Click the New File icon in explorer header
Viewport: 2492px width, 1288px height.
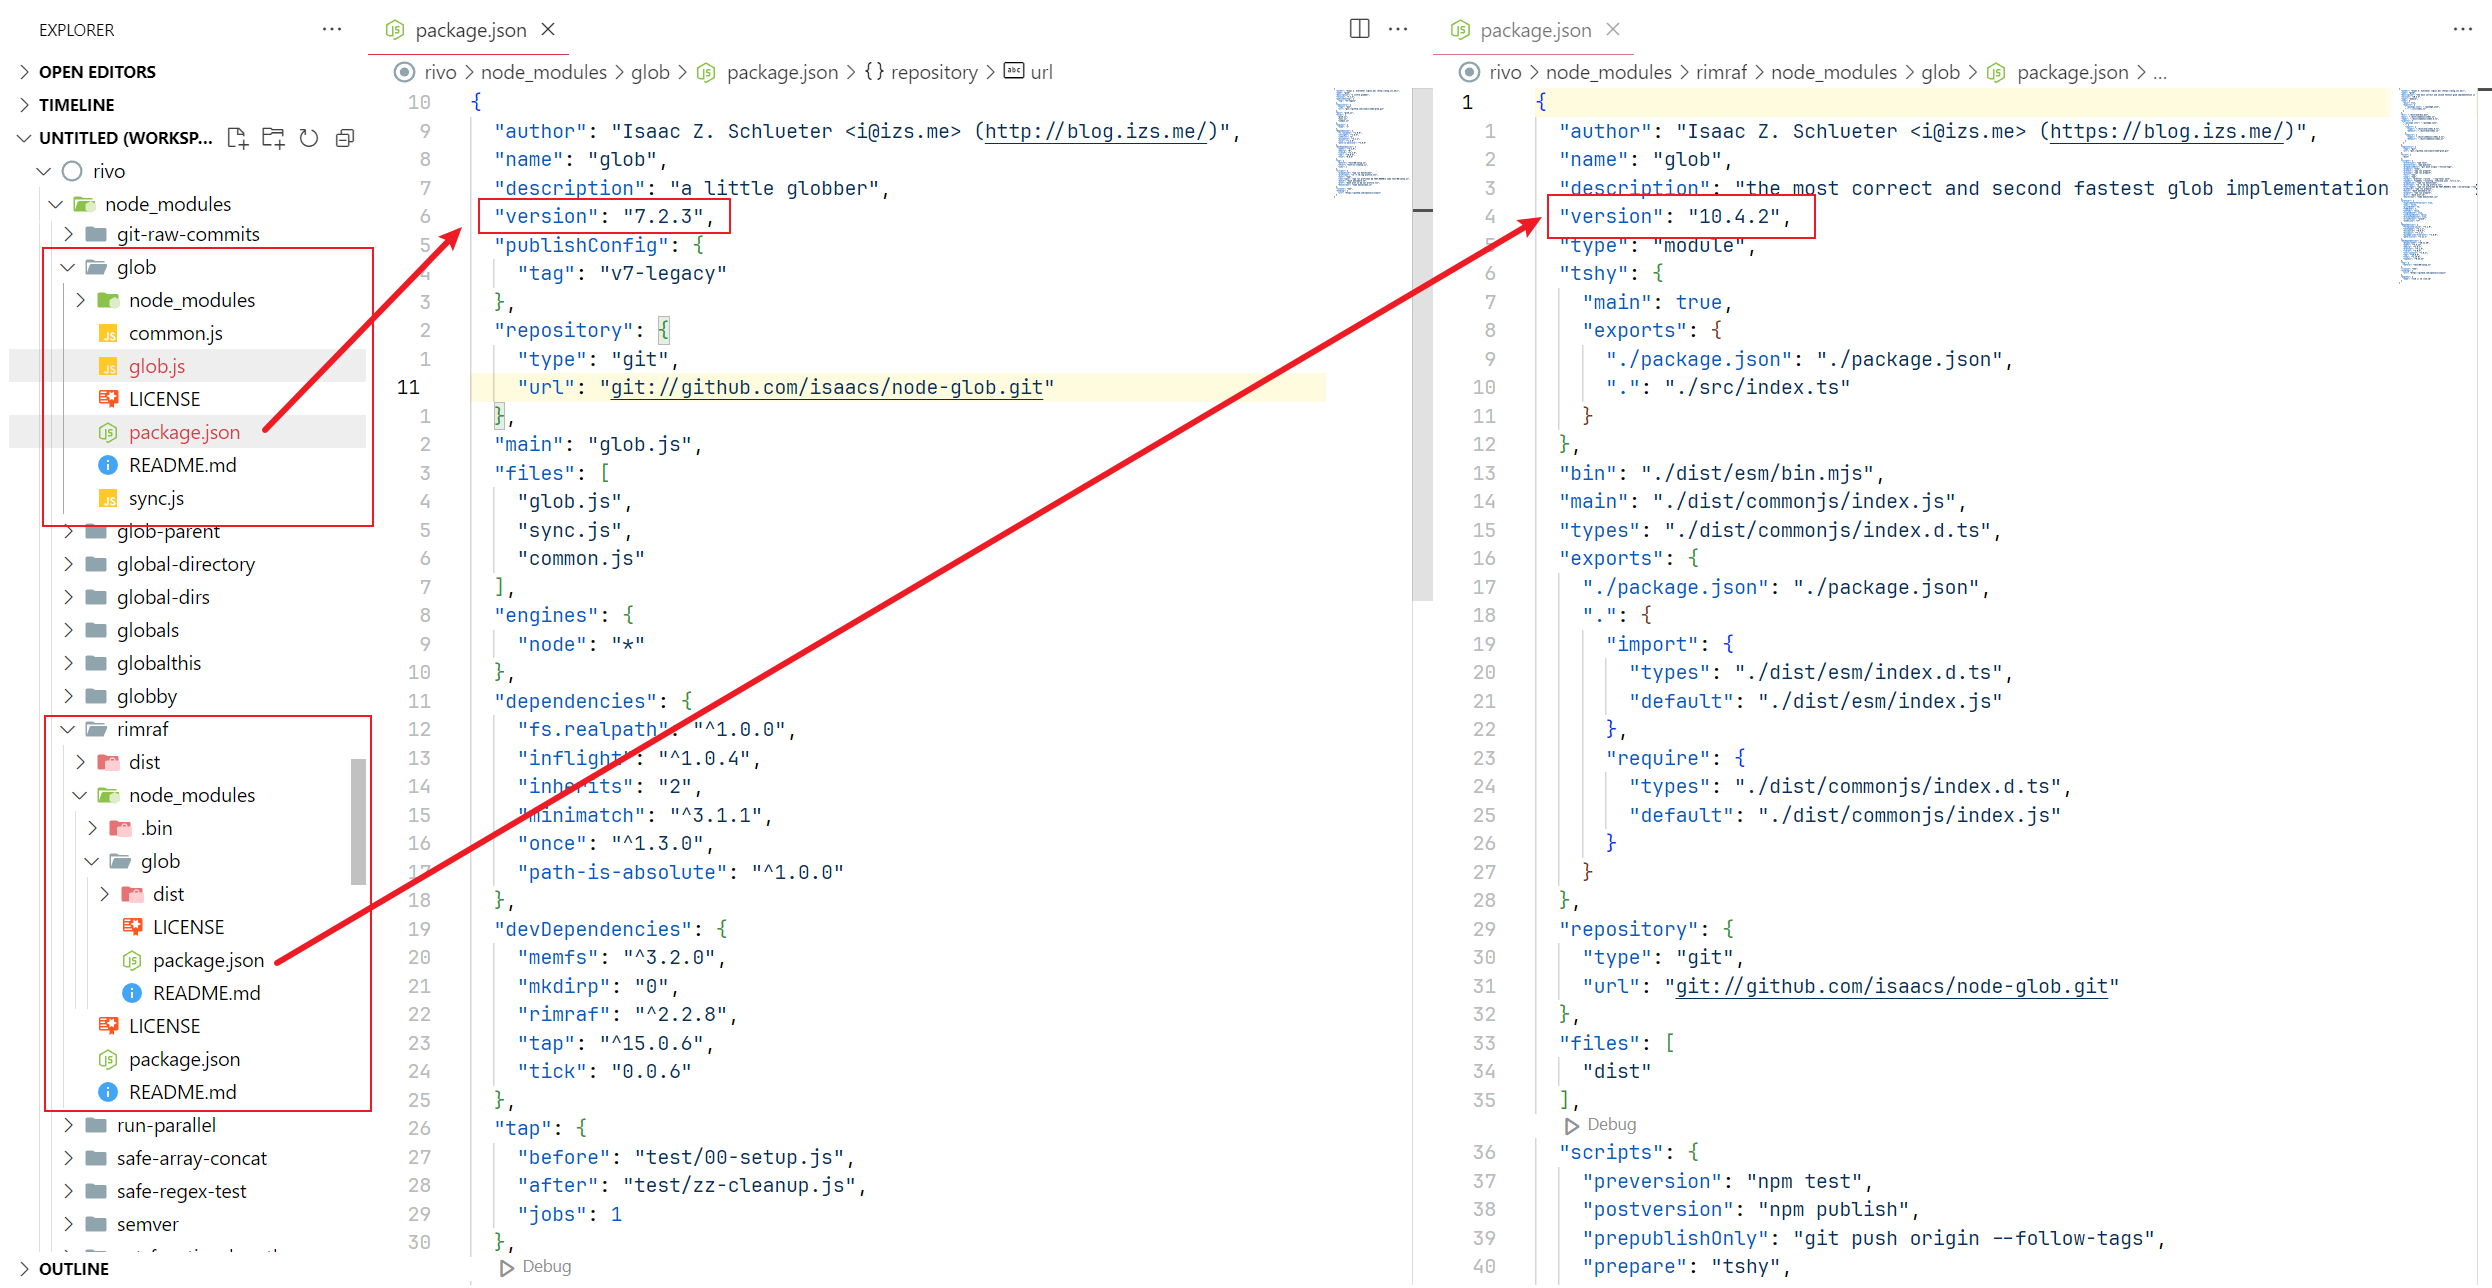click(x=237, y=138)
